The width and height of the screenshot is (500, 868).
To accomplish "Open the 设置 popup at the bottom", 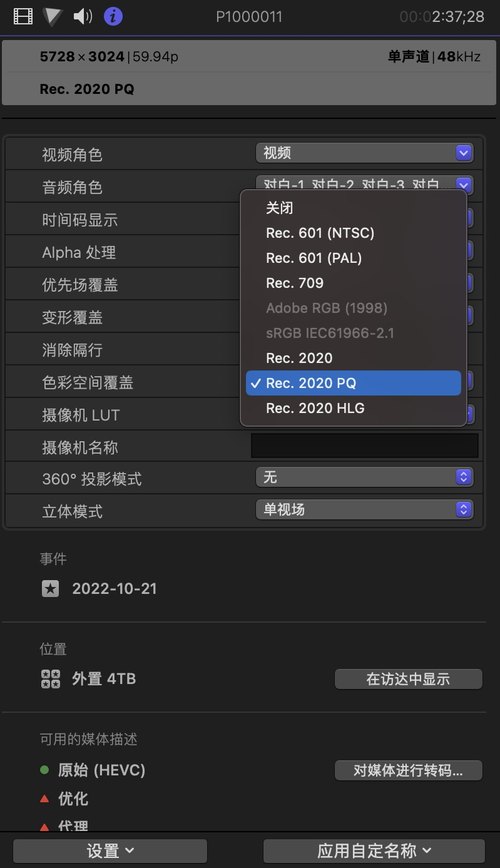I will point(110,851).
